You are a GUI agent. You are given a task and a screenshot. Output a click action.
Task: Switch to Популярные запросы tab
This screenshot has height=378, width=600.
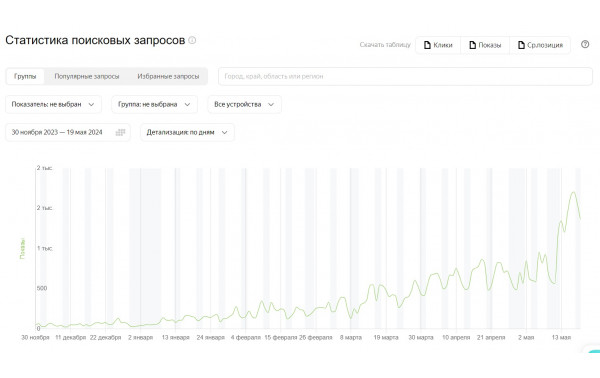click(86, 77)
